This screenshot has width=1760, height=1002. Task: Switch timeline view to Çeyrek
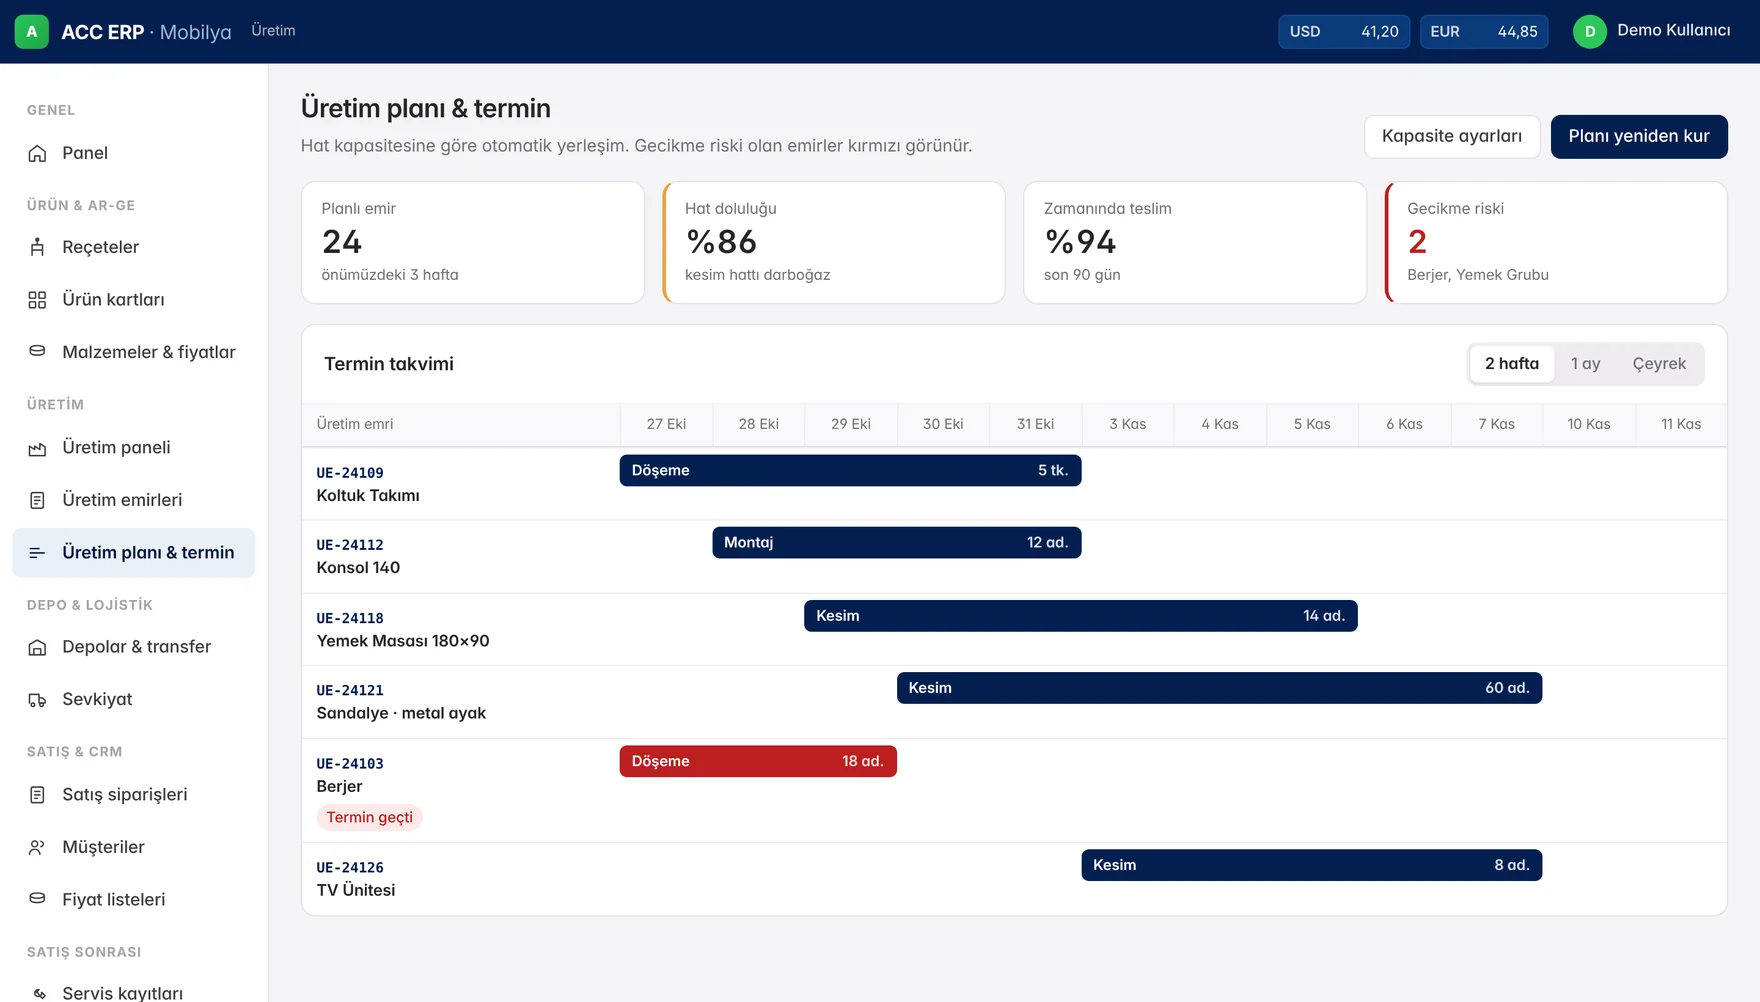point(1659,364)
